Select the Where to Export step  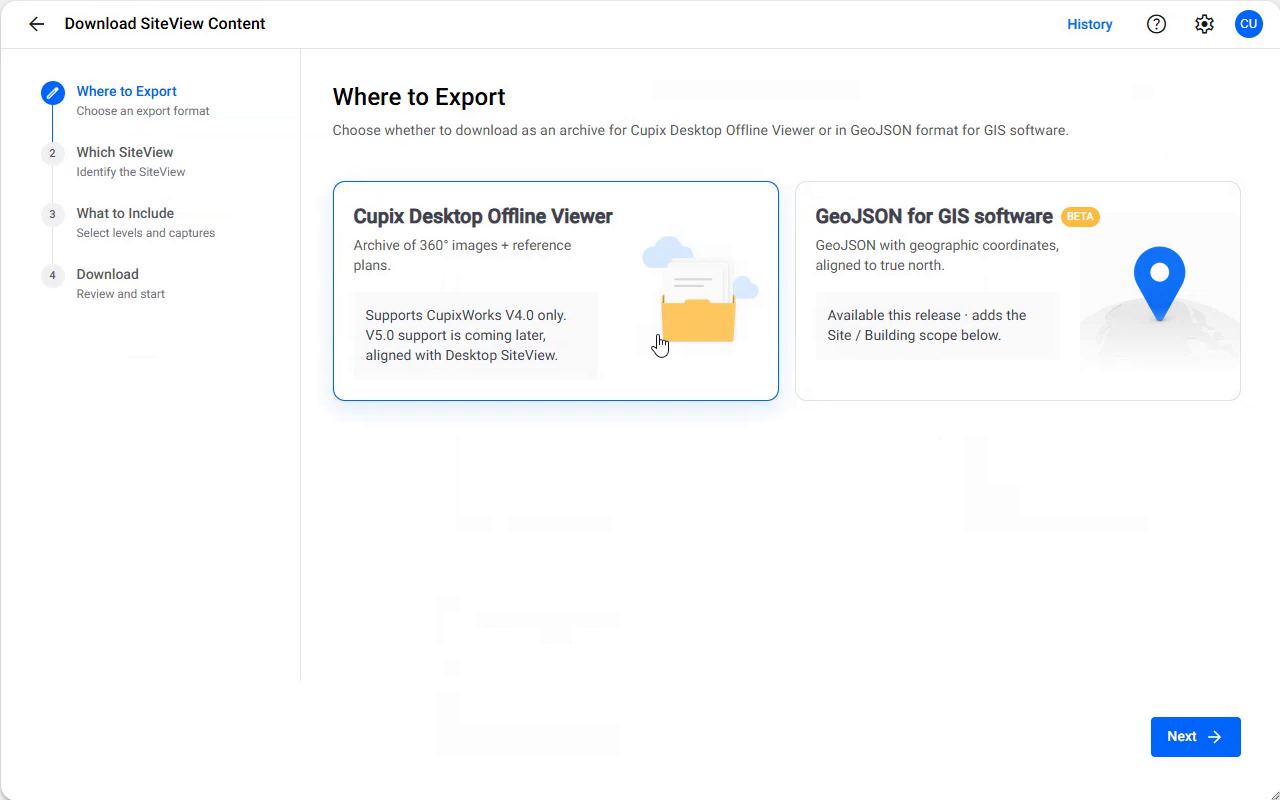[x=126, y=91]
